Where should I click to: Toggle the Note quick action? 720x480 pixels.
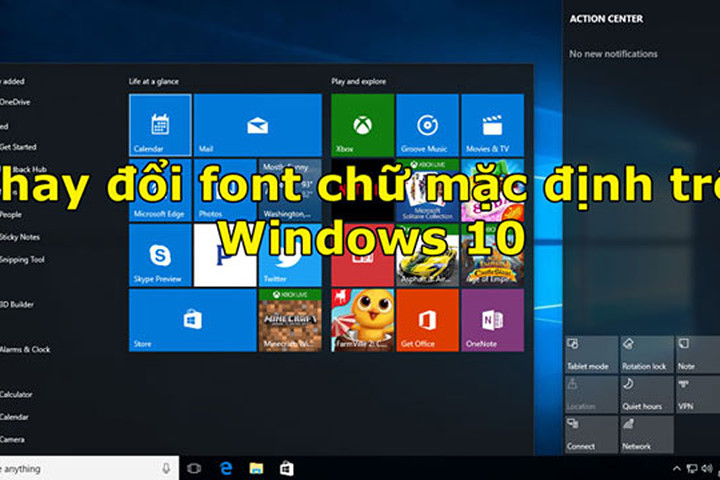tap(698, 354)
